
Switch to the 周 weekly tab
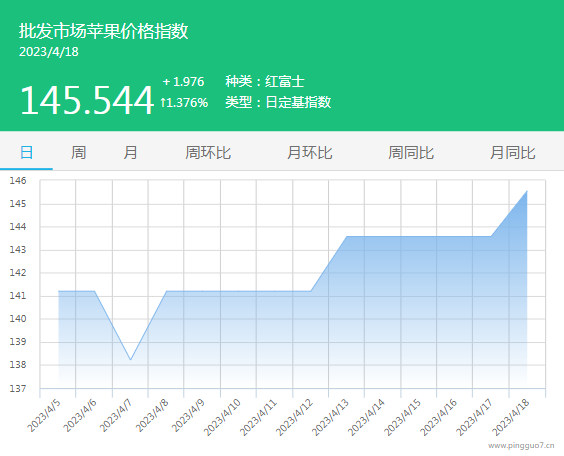point(78,152)
